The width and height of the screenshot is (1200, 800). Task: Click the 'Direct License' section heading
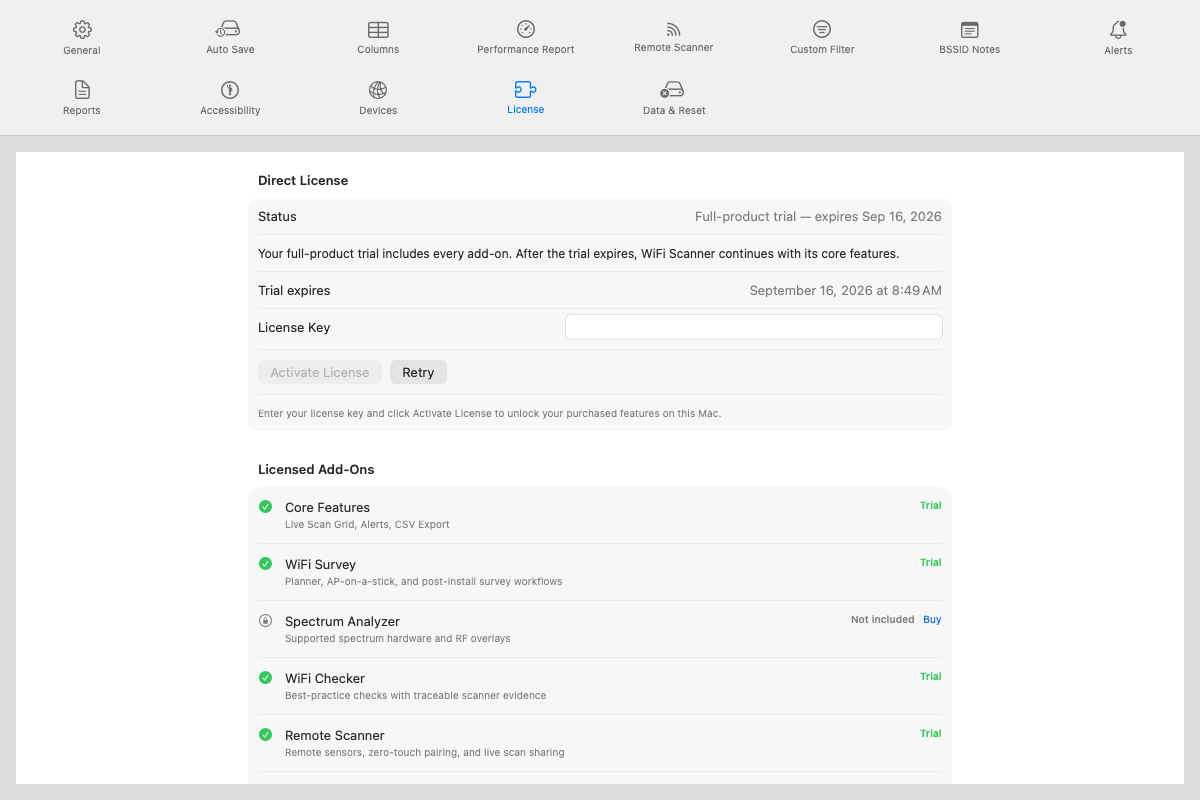[303, 181]
